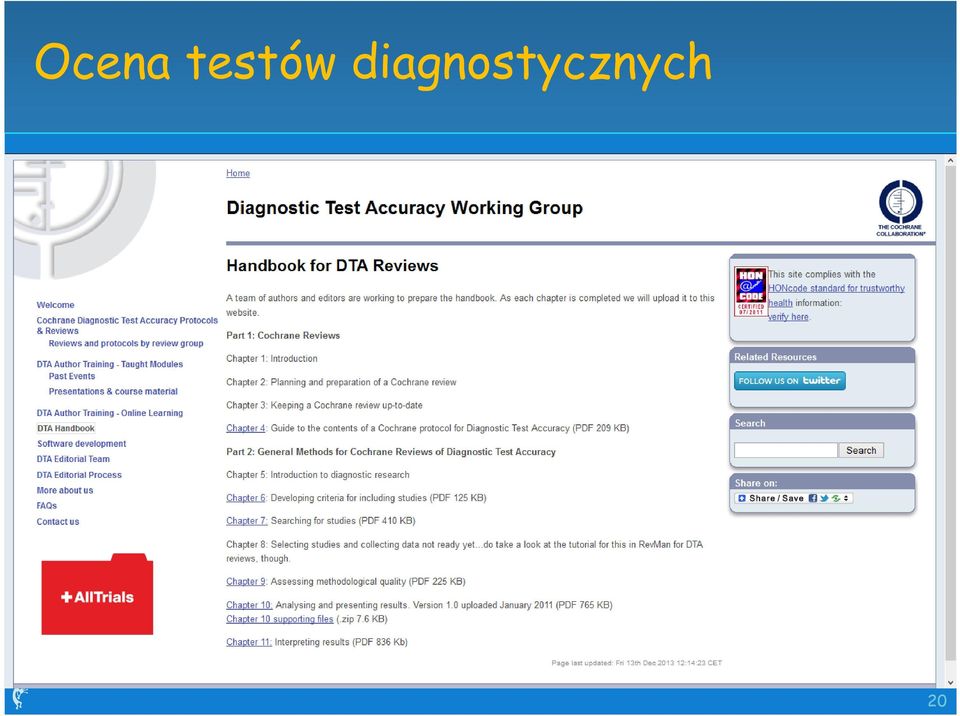Open FAQs sidebar link
960x716 pixels.
coord(47,506)
